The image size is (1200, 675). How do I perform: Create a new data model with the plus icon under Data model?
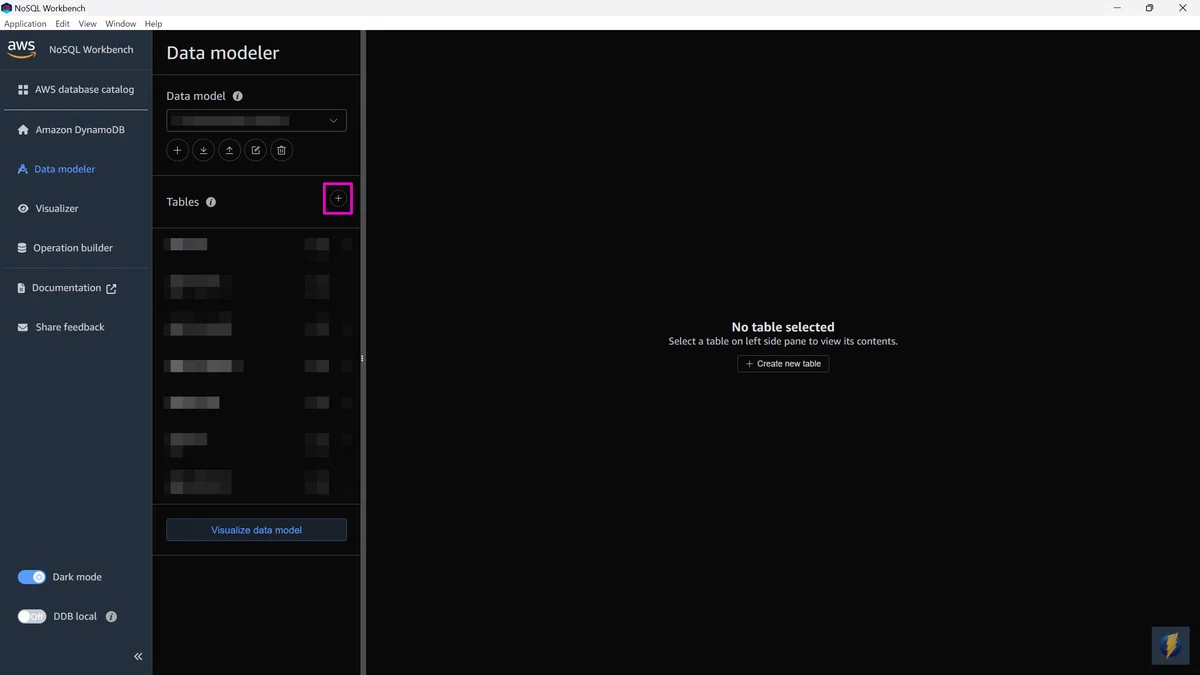point(177,150)
